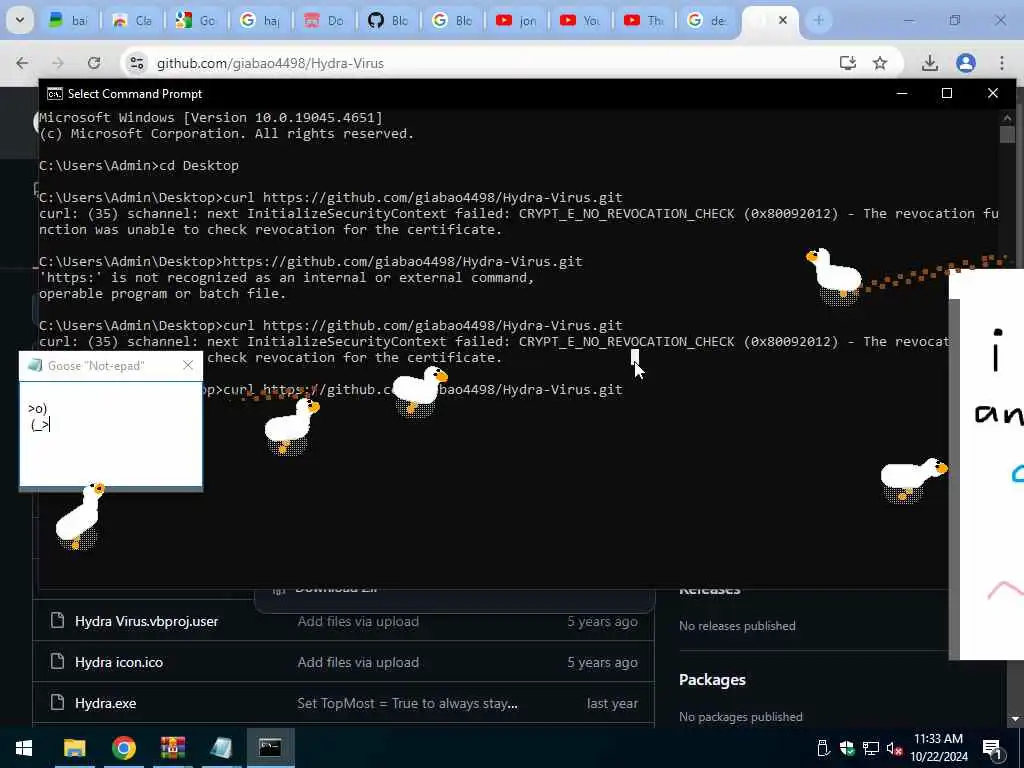This screenshot has height=768, width=1024.
Task: Open Chrome downloads
Action: click(x=930, y=63)
